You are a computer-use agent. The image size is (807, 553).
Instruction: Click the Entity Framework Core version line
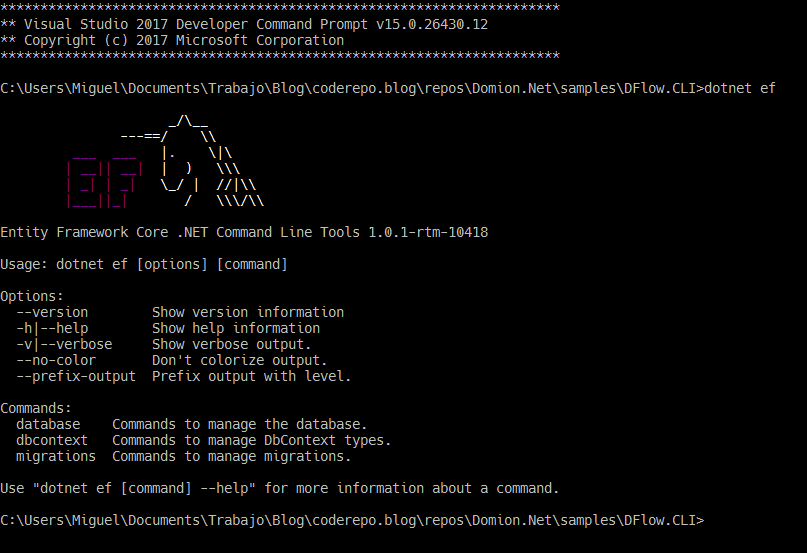[244, 232]
